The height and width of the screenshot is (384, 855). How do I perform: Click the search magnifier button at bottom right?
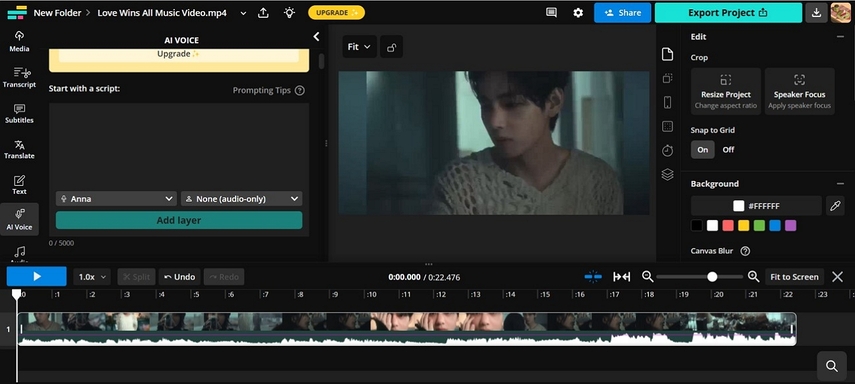(x=832, y=366)
